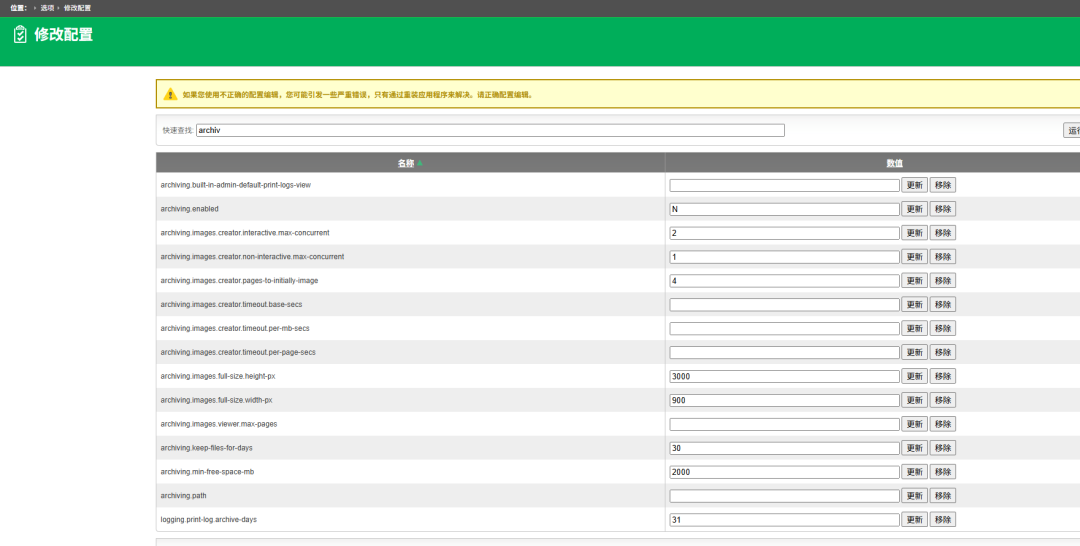Screen dimensions: 1080x546
Task: Click 更新 for timeout.per-page-secs row
Action: pyautogui.click(x=914, y=352)
